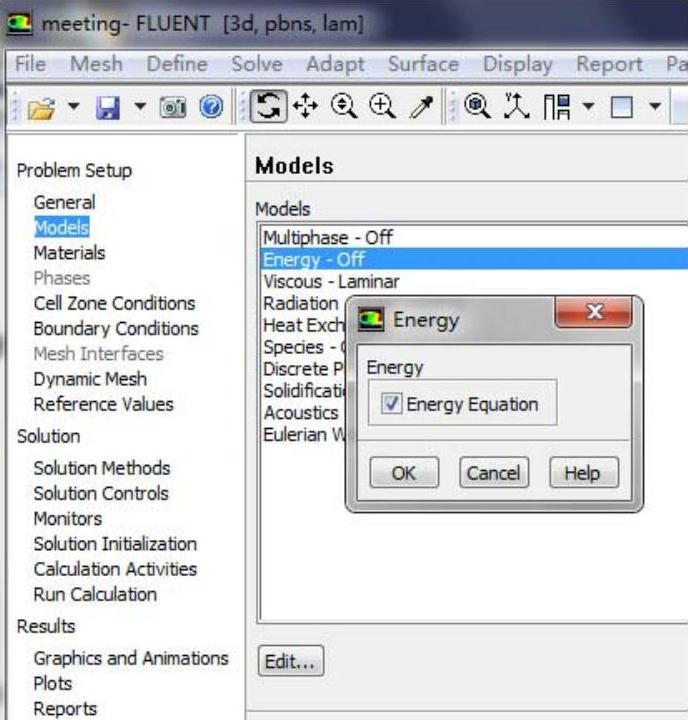
Task: Click Help in the Energy dialog
Action: (584, 472)
